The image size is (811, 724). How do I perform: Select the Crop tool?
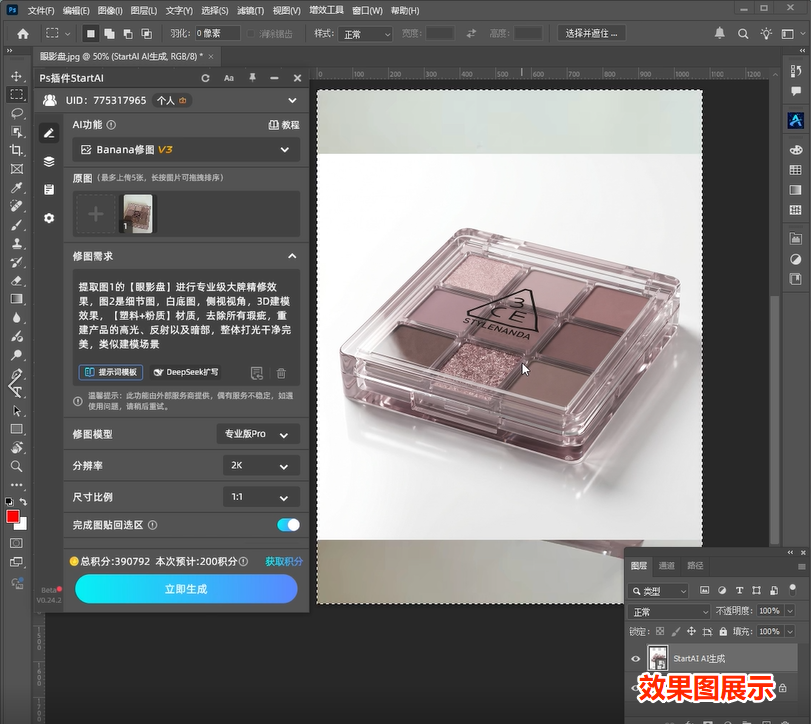point(17,150)
